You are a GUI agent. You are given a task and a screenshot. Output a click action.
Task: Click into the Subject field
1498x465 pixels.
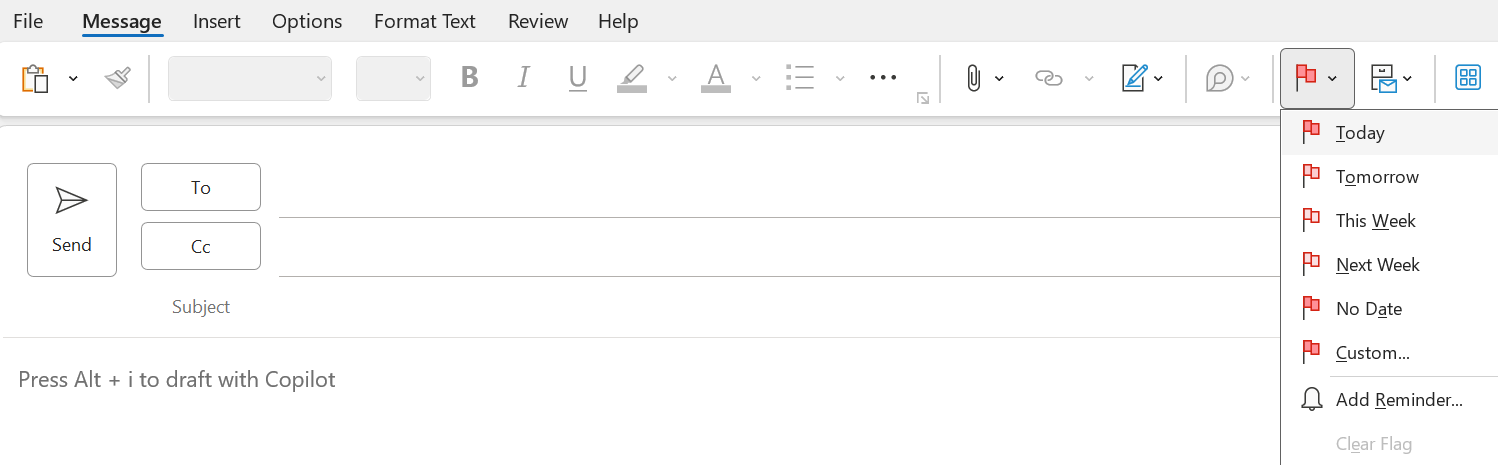(x=779, y=307)
